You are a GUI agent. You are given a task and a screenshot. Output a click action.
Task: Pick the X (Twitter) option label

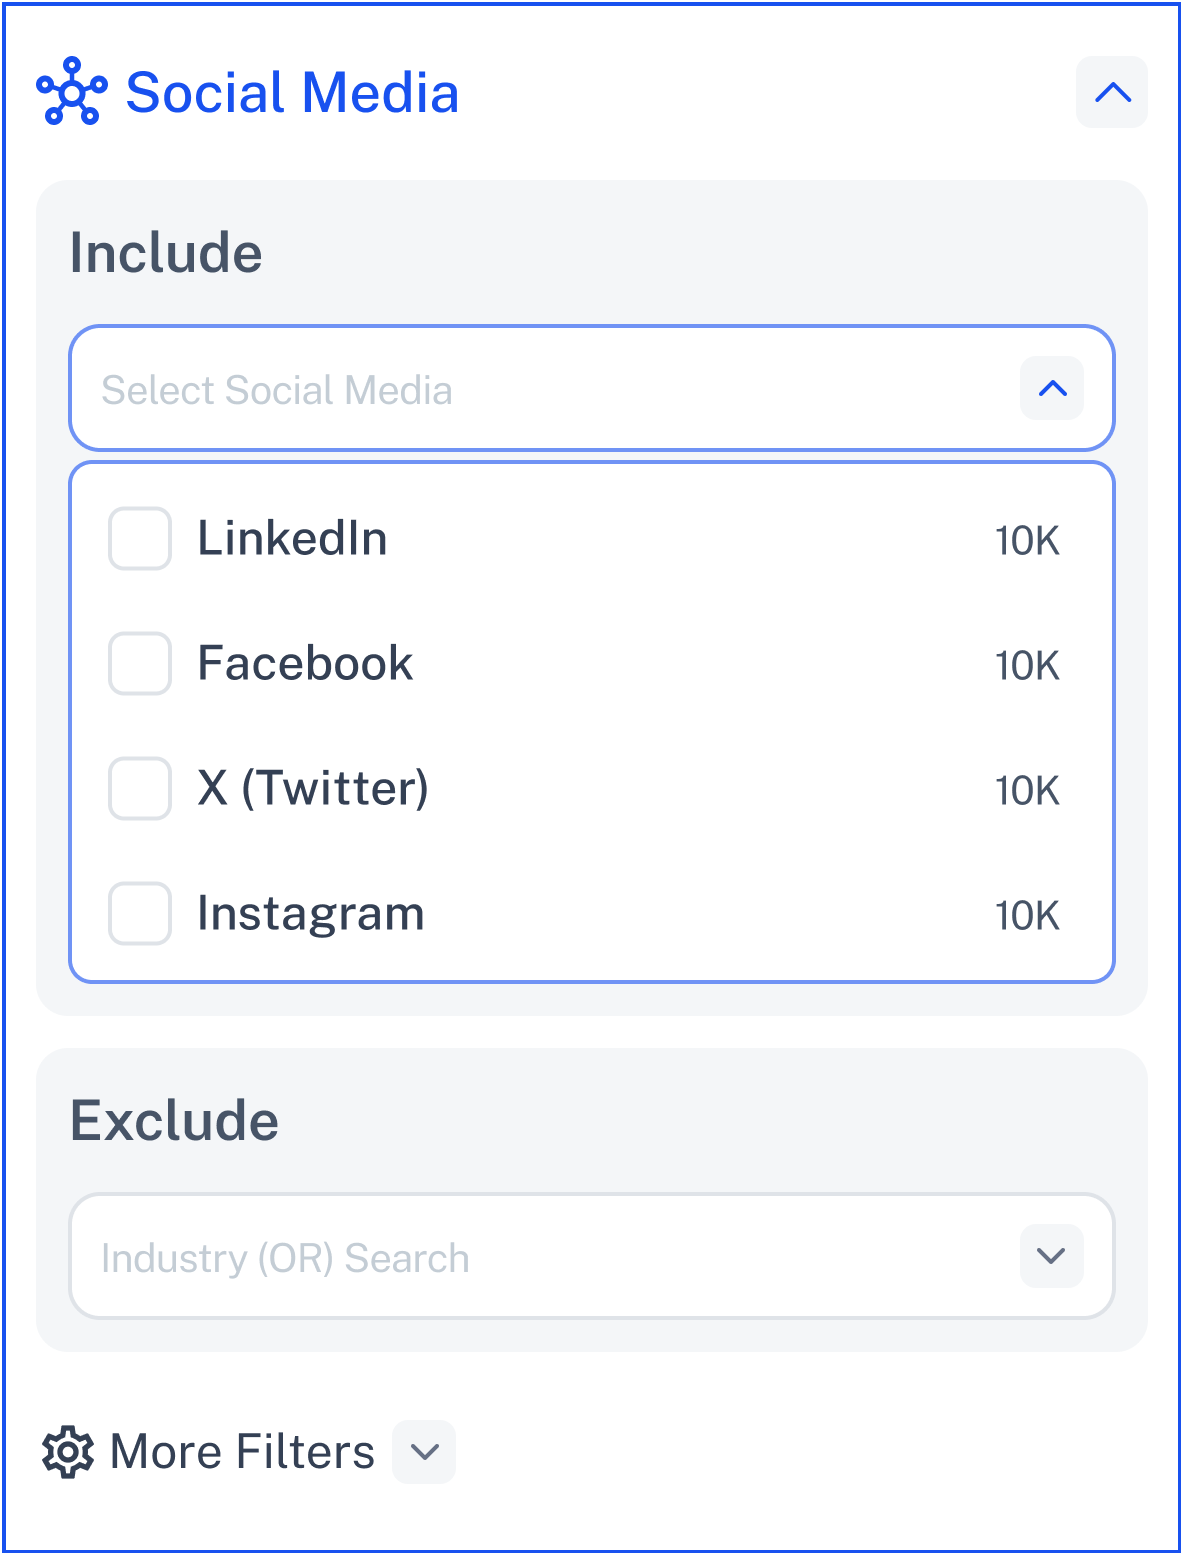click(x=313, y=788)
